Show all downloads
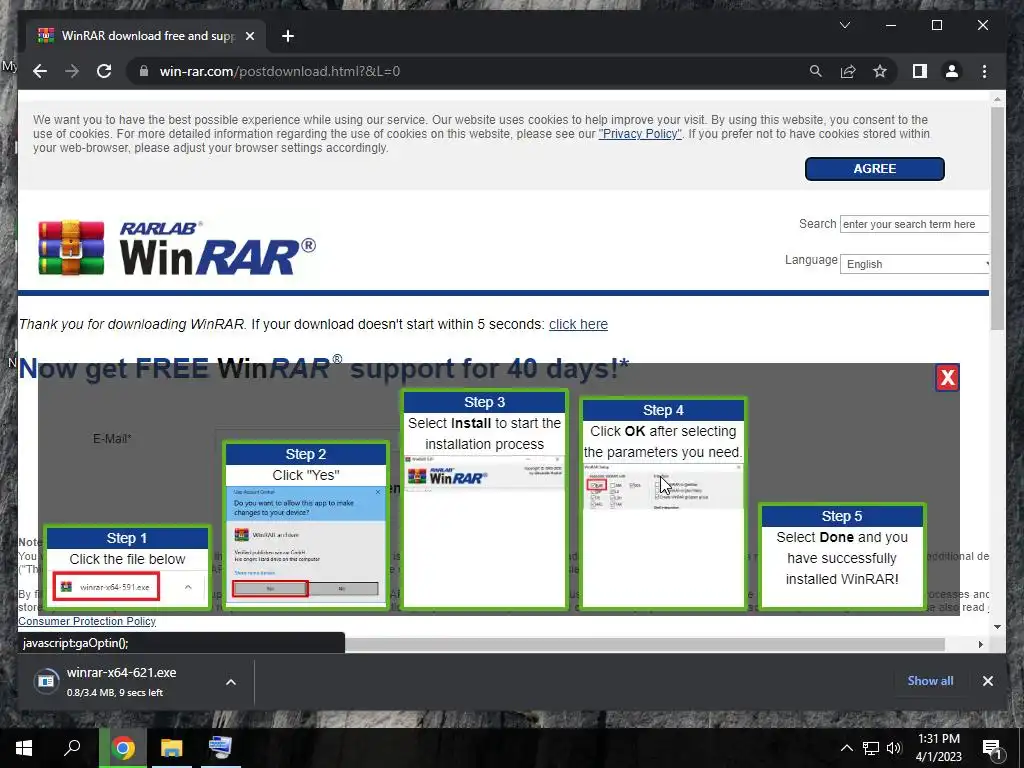This screenshot has height=768, width=1024. pos(930,680)
